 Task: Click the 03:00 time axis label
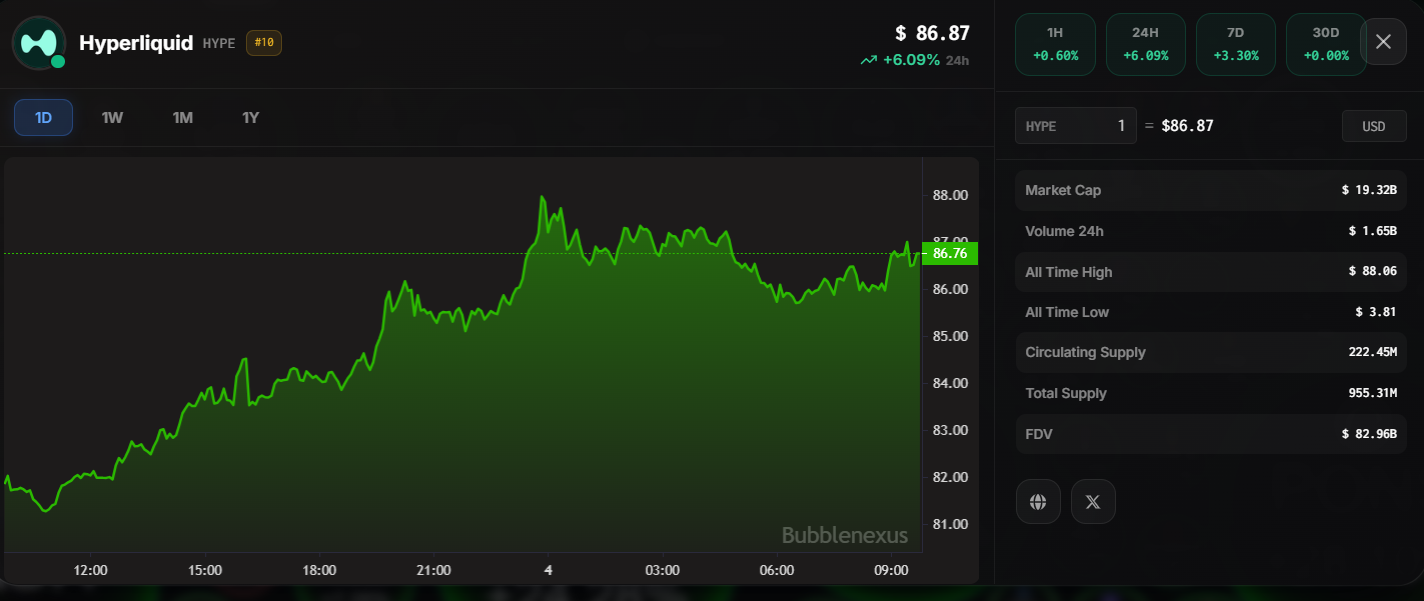click(662, 570)
